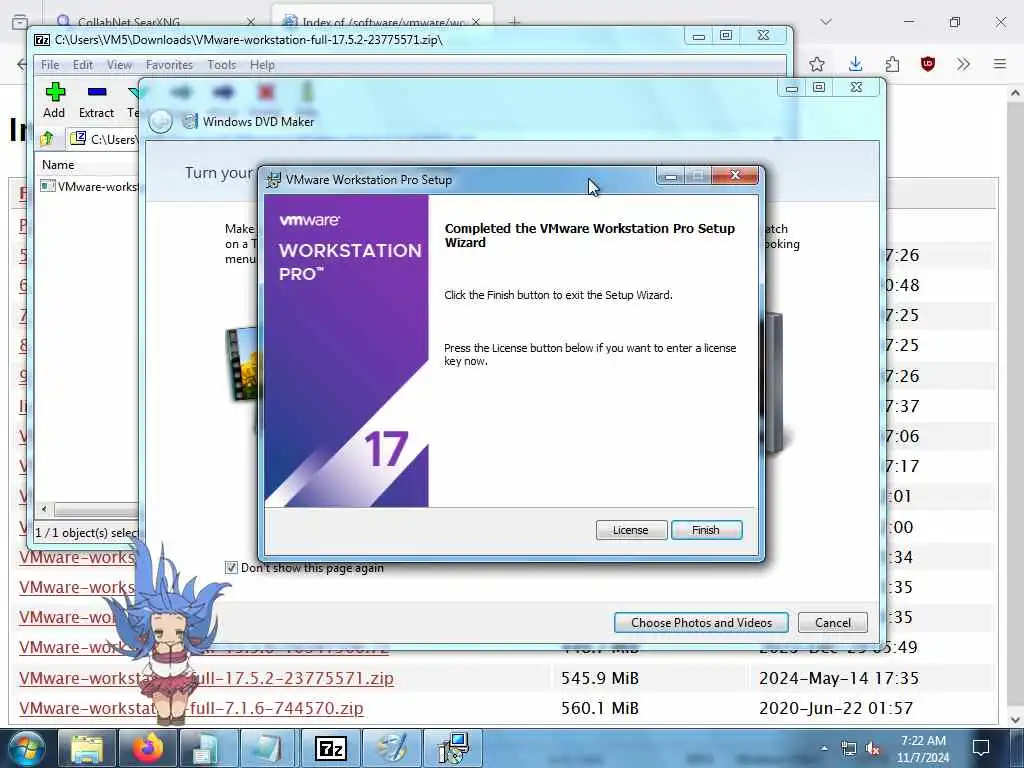Click the 545.9 MiB size cell
This screenshot has height=768, width=1024.
pyautogui.click(x=600, y=678)
